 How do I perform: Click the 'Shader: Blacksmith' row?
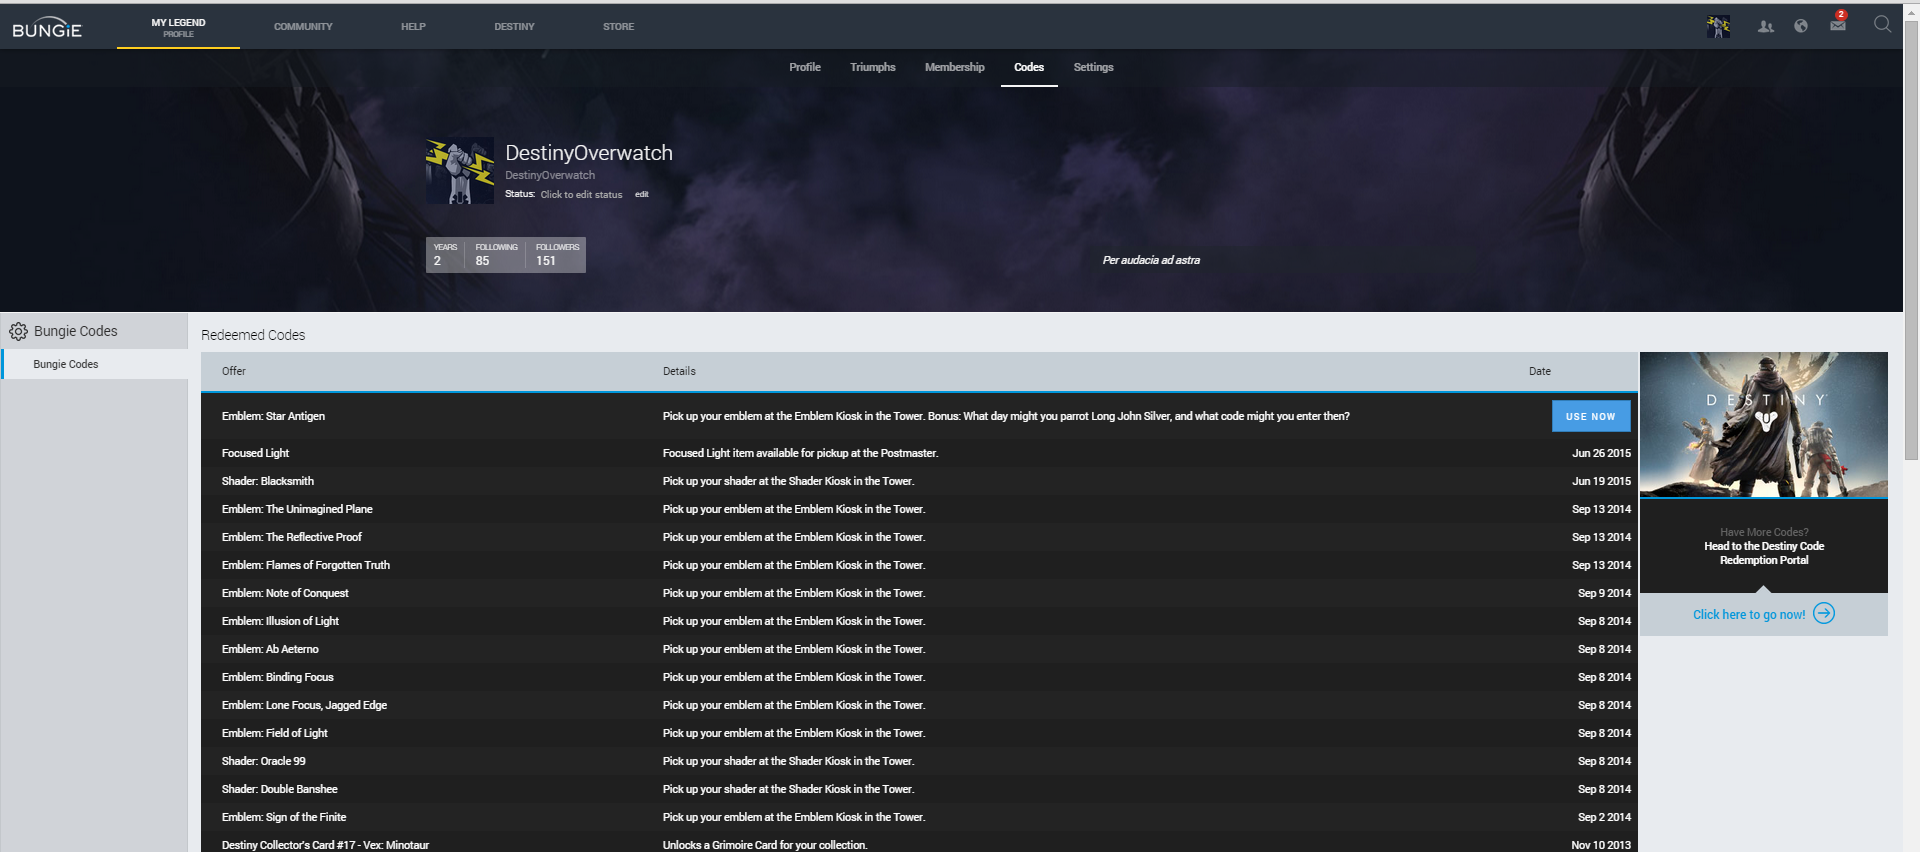[x=919, y=481]
